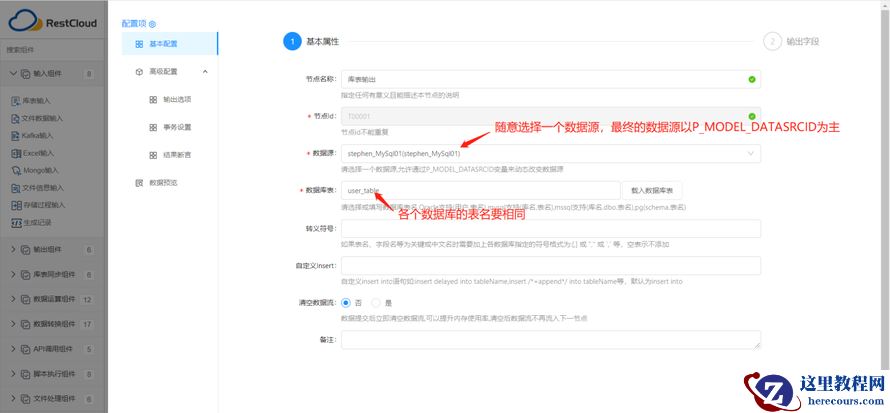
Task: Click green check icon in 节点名称 field
Action: pyautogui.click(x=752, y=79)
